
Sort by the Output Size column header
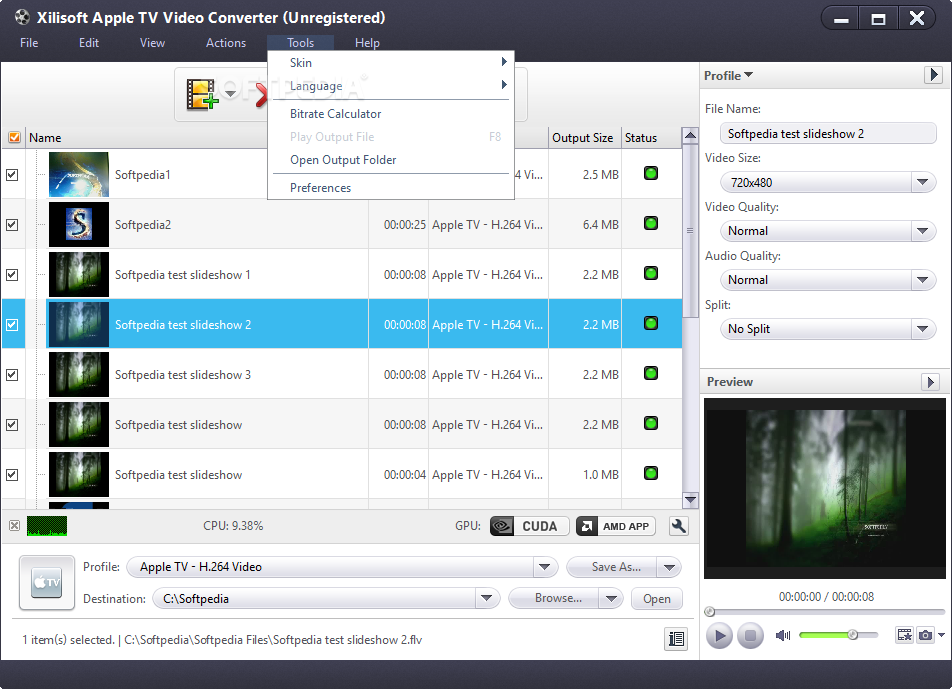pyautogui.click(x=585, y=138)
